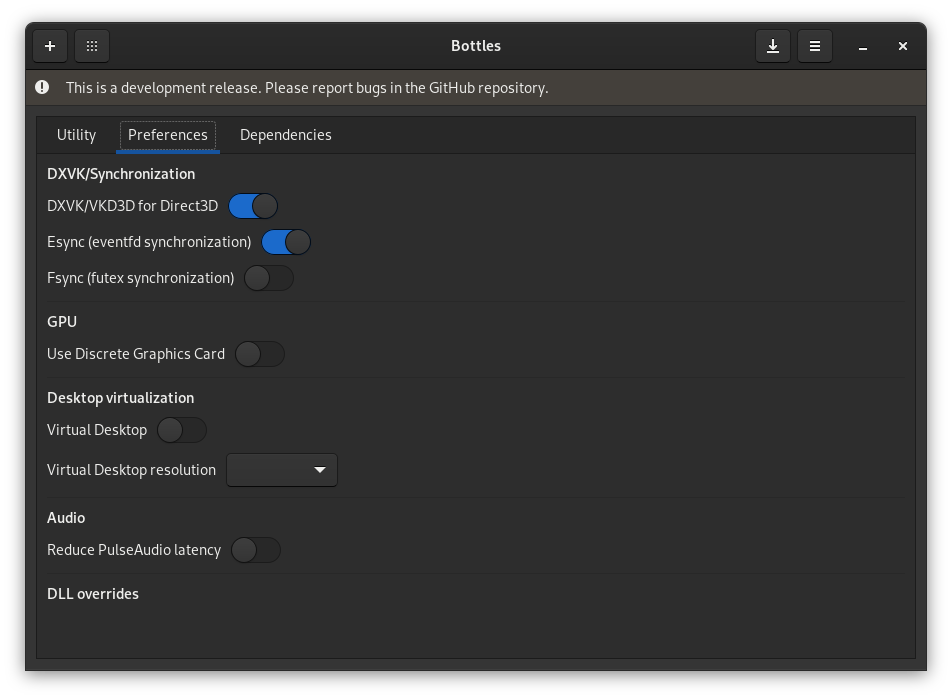The image size is (952, 699).
Task: Minimize the Bottles window
Action: click(x=863, y=46)
